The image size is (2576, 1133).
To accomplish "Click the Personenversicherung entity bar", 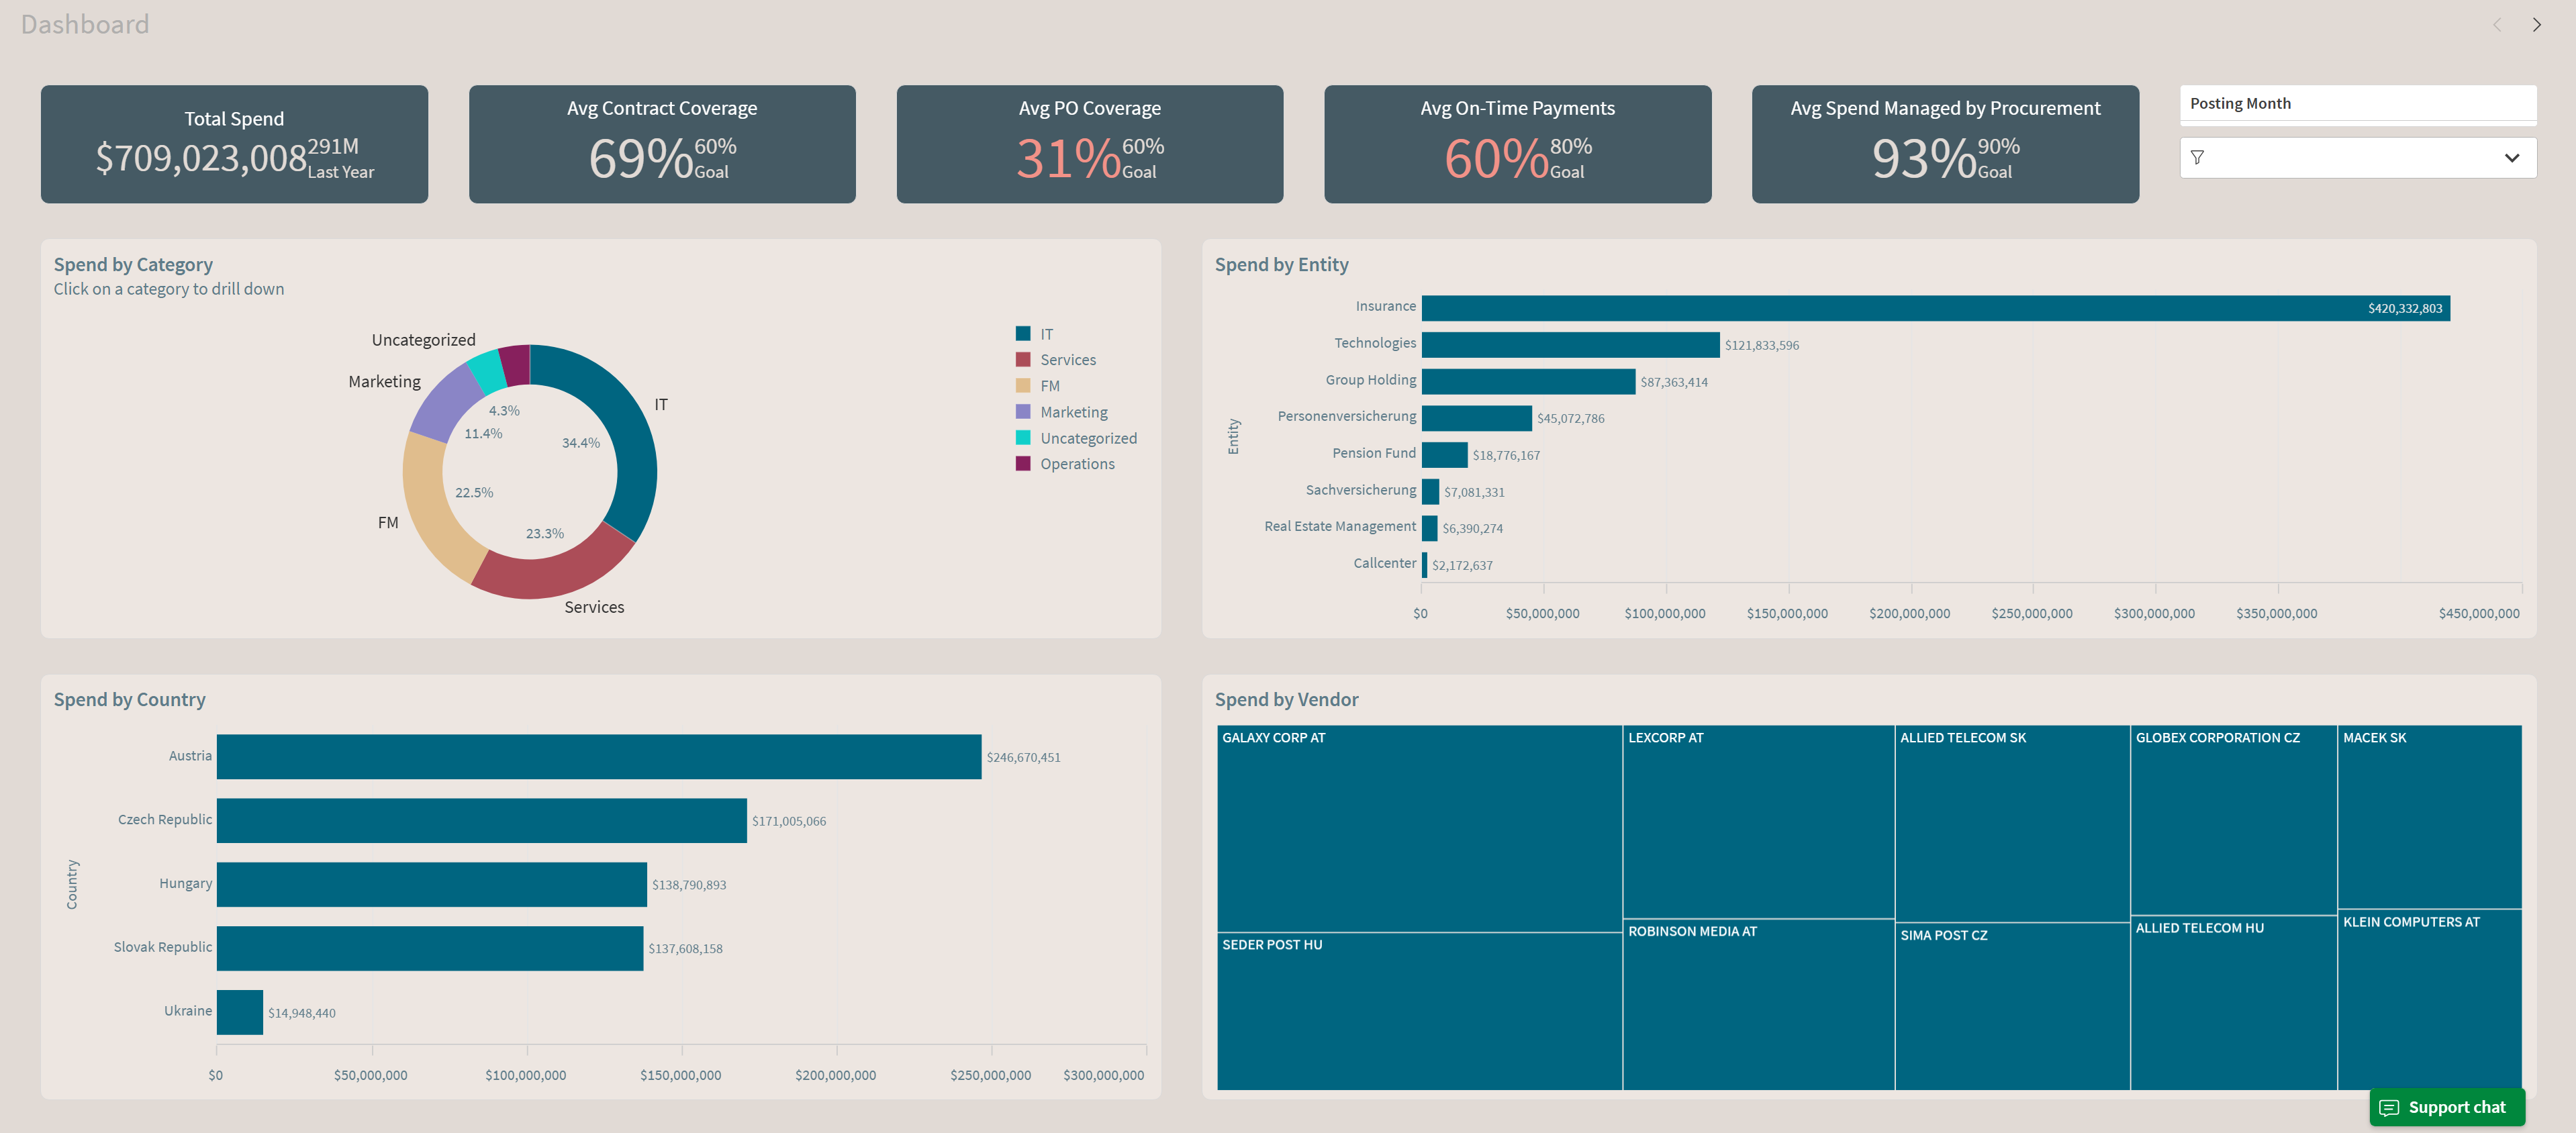I will point(1476,418).
